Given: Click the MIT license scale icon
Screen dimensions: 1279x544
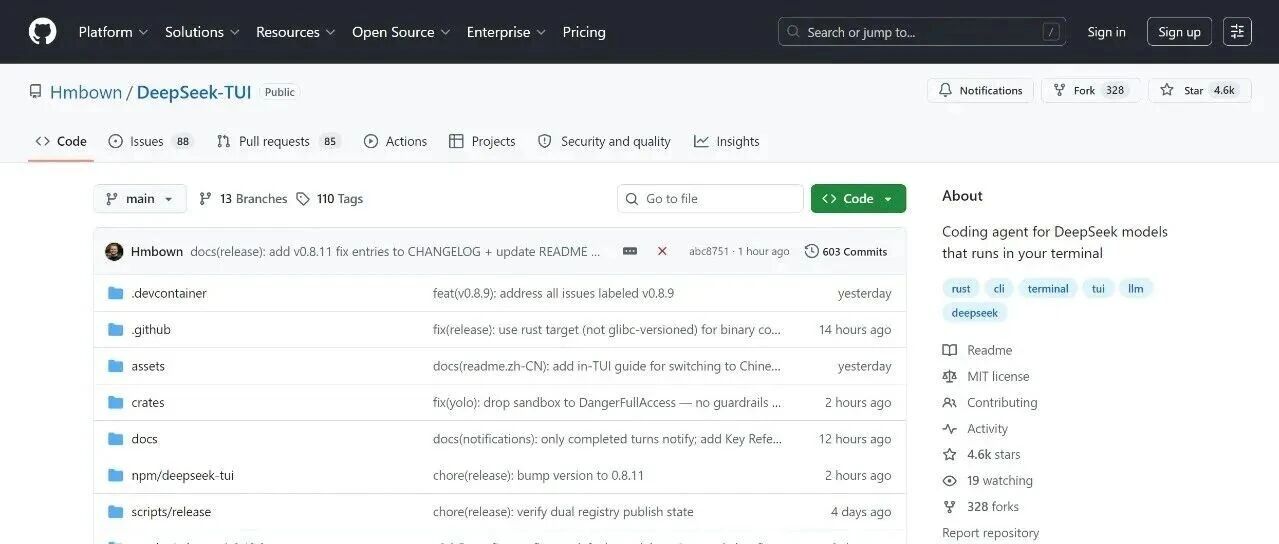Looking at the screenshot, I should click(x=949, y=376).
